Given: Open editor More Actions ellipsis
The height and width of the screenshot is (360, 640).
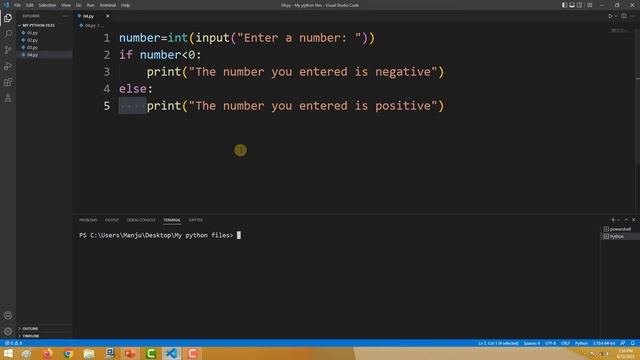Looking at the screenshot, I should (632, 16).
